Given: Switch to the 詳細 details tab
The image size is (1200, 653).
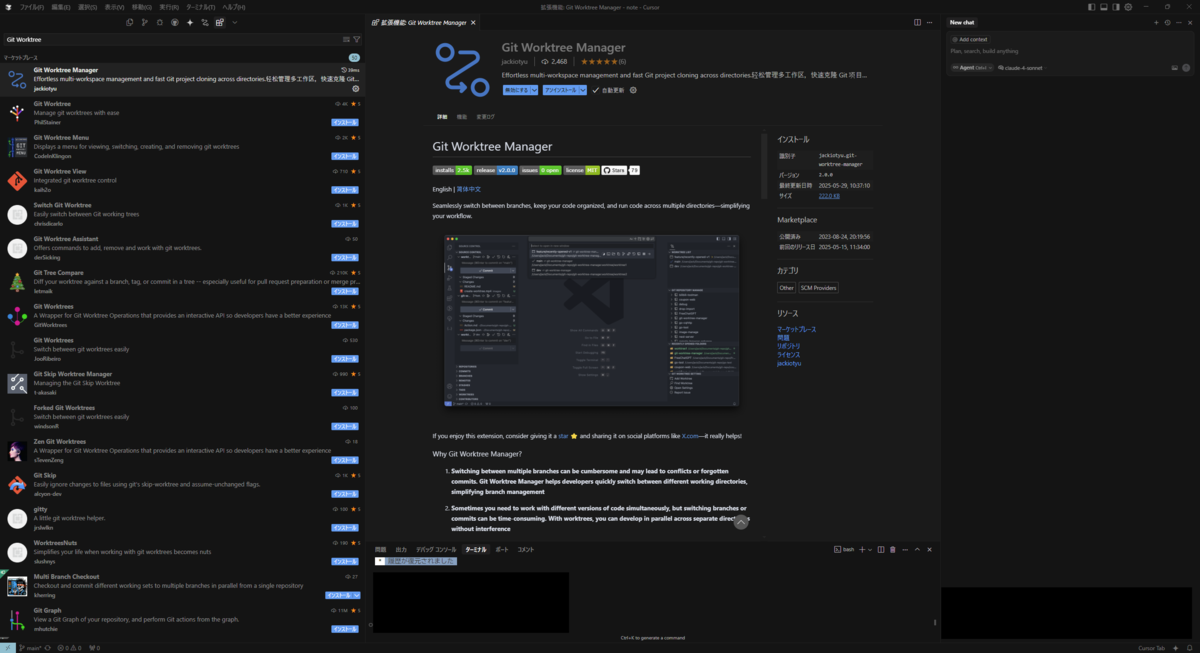Looking at the screenshot, I should coord(442,117).
